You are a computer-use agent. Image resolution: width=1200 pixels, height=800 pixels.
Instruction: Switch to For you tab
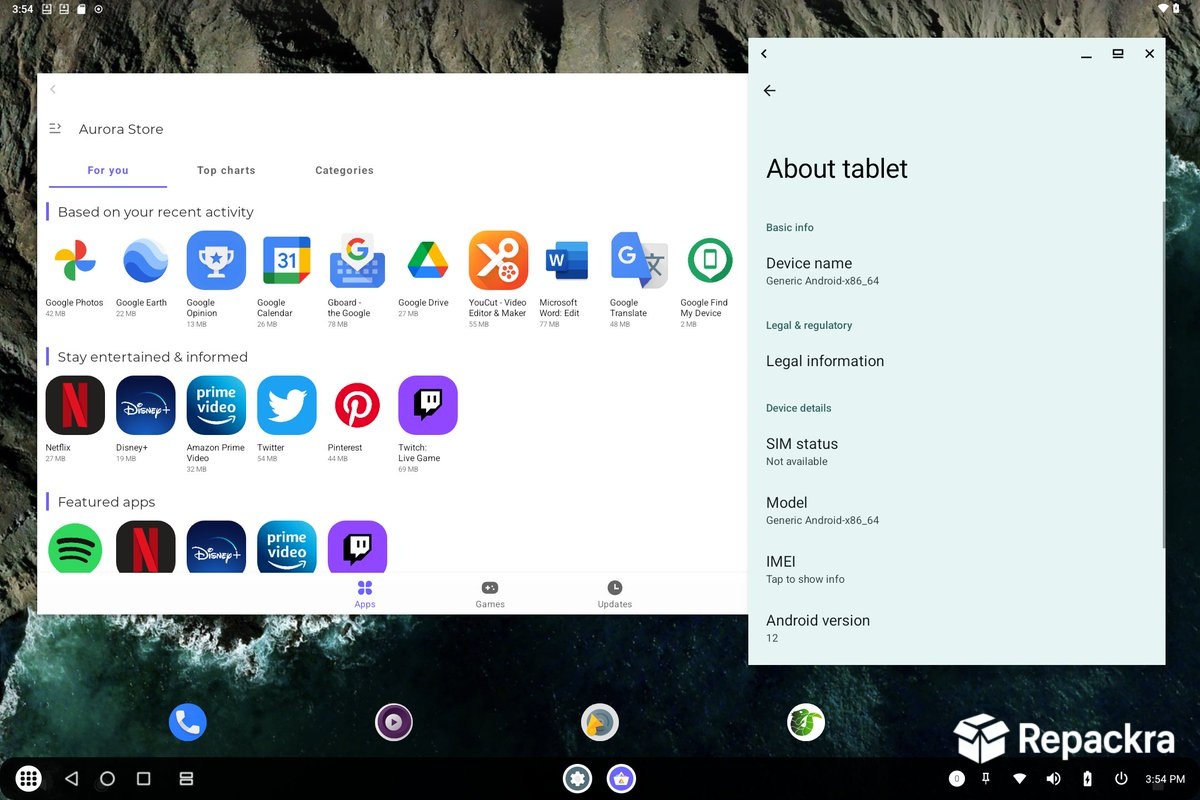pyautogui.click(x=108, y=171)
